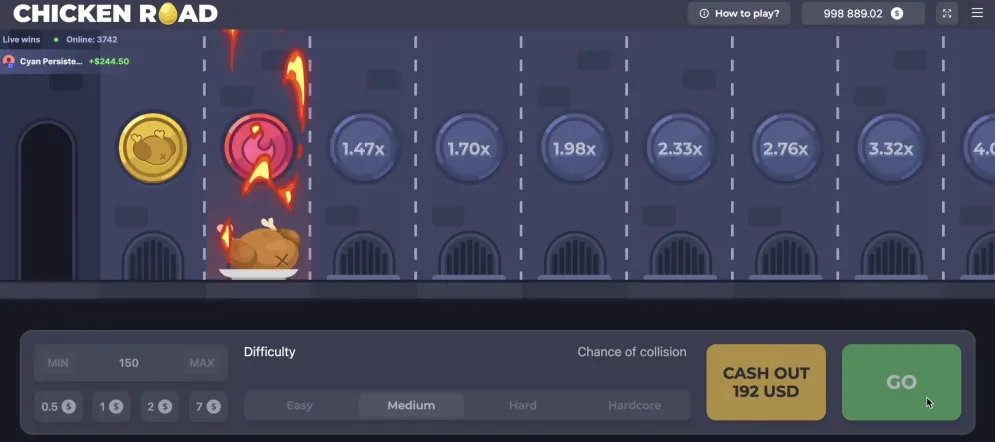
Task: Select the 1.47x multiplier coin
Action: tap(364, 148)
